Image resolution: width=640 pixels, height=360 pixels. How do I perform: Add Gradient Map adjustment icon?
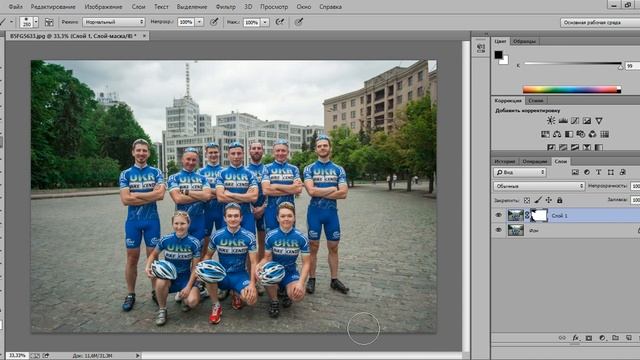pyautogui.click(x=598, y=147)
